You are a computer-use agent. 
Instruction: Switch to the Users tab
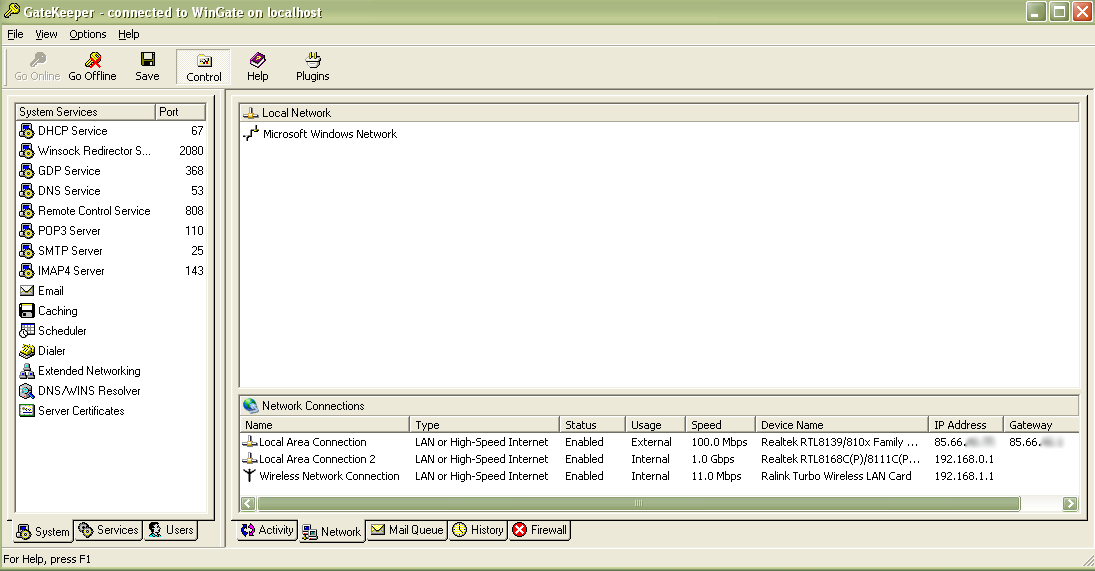[170, 531]
